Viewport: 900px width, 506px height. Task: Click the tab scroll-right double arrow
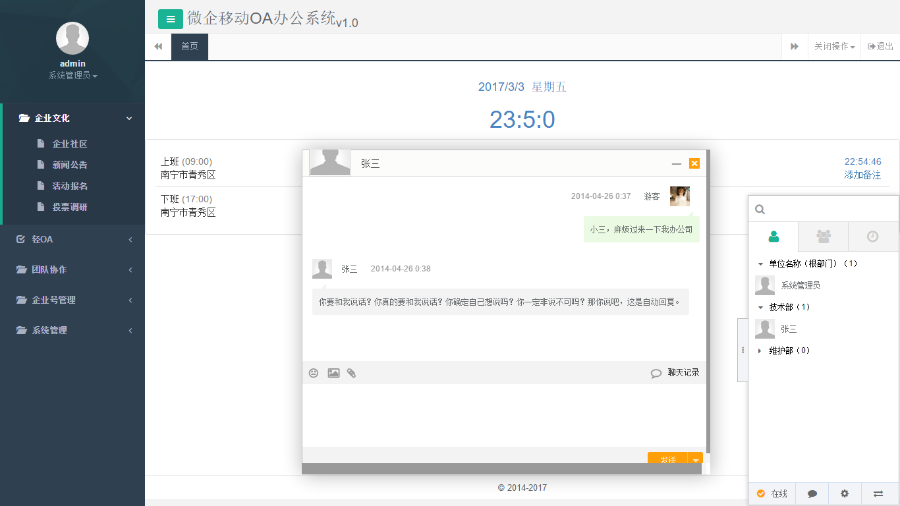[x=794, y=46]
